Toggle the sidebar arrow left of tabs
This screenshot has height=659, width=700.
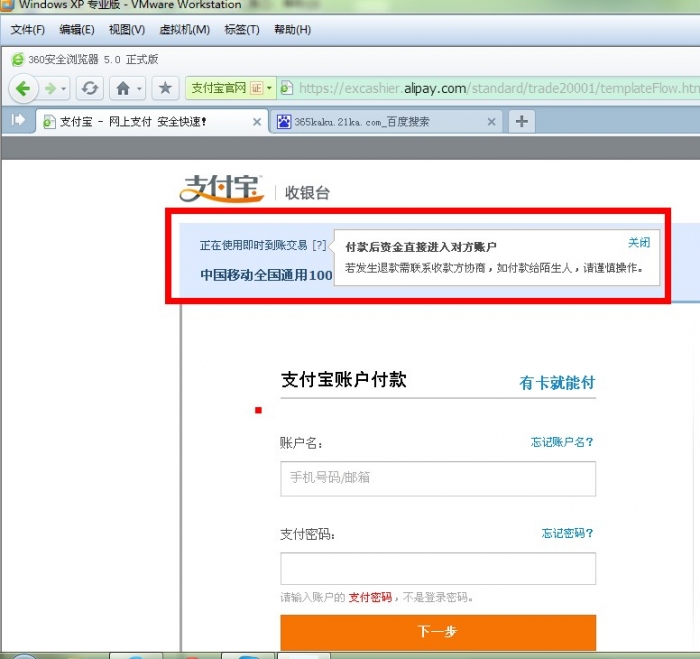coord(18,120)
